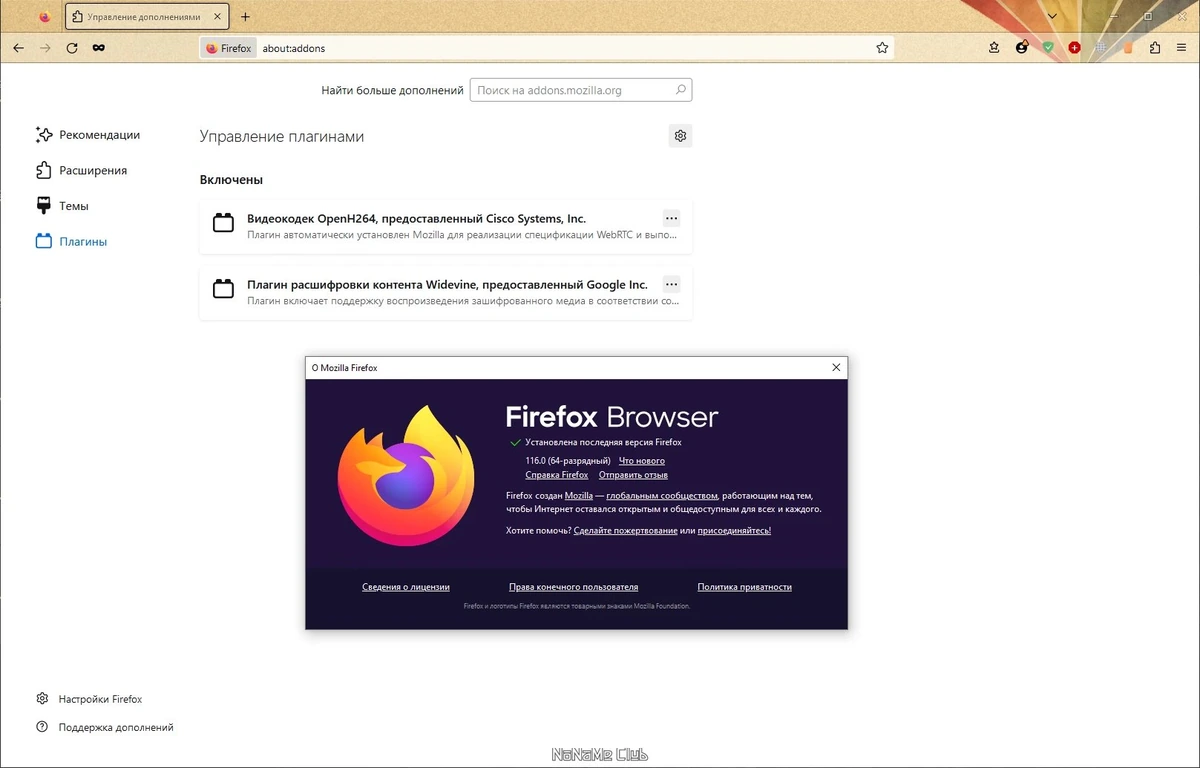Open the Widevine content decryption plugin entry

coord(446,293)
